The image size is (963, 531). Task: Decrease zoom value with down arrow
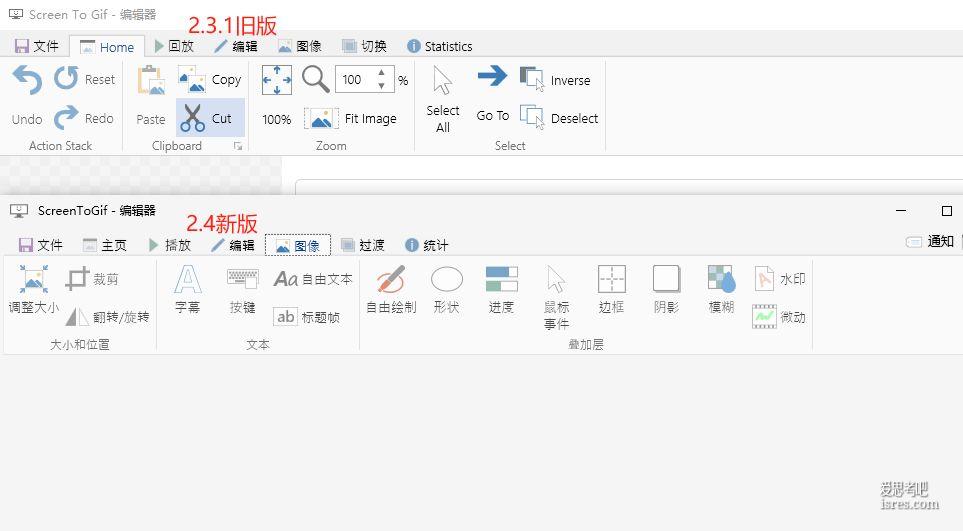point(381,86)
